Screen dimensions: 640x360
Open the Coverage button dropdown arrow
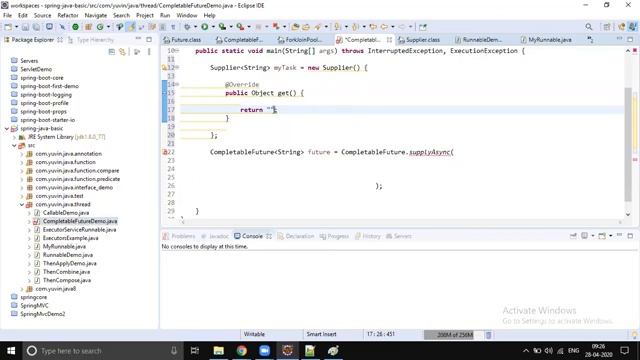231,27
